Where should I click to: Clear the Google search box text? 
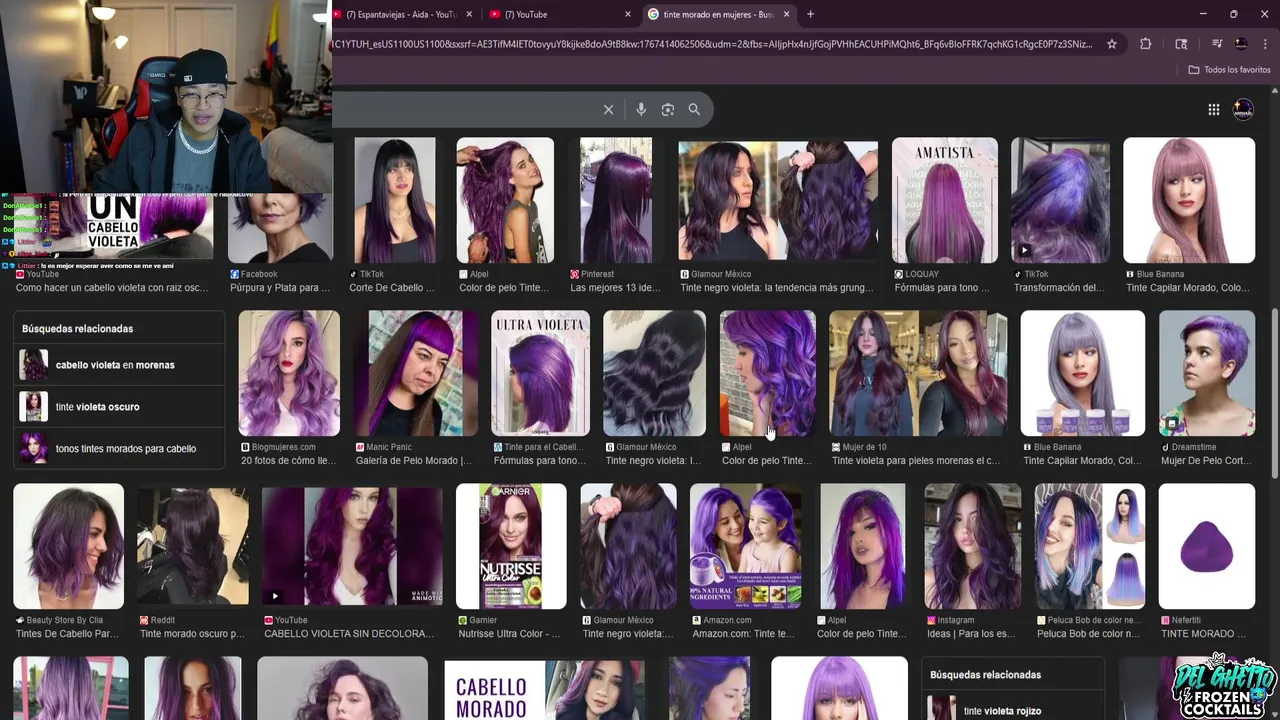[608, 110]
